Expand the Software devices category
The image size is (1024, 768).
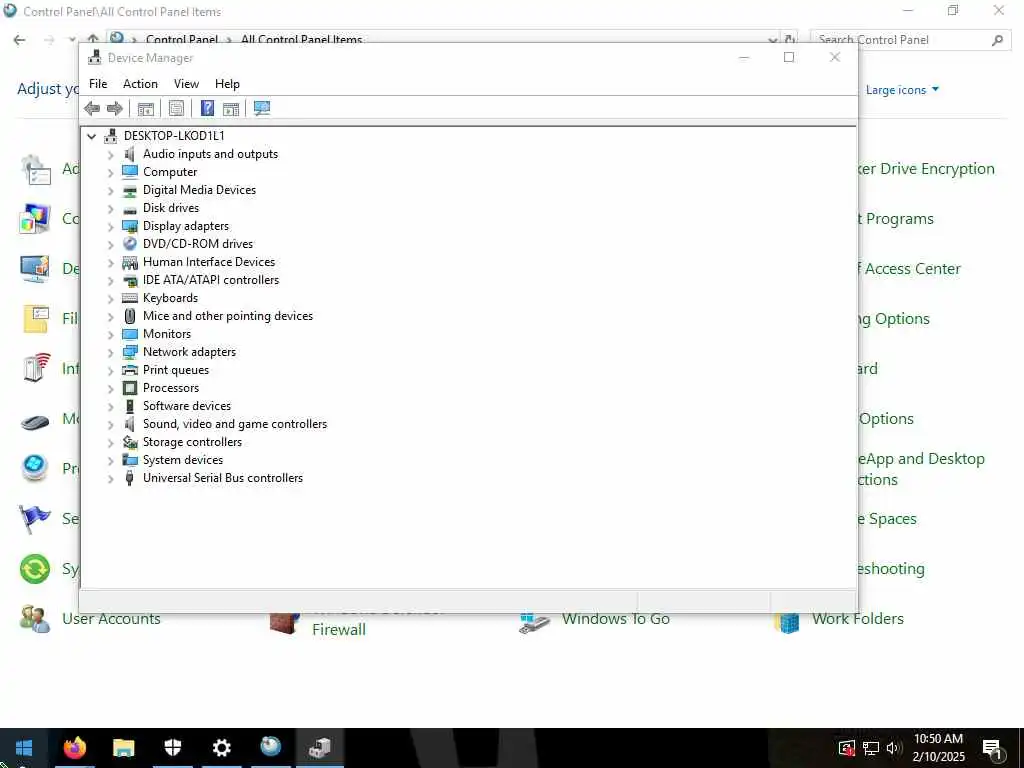[110, 406]
